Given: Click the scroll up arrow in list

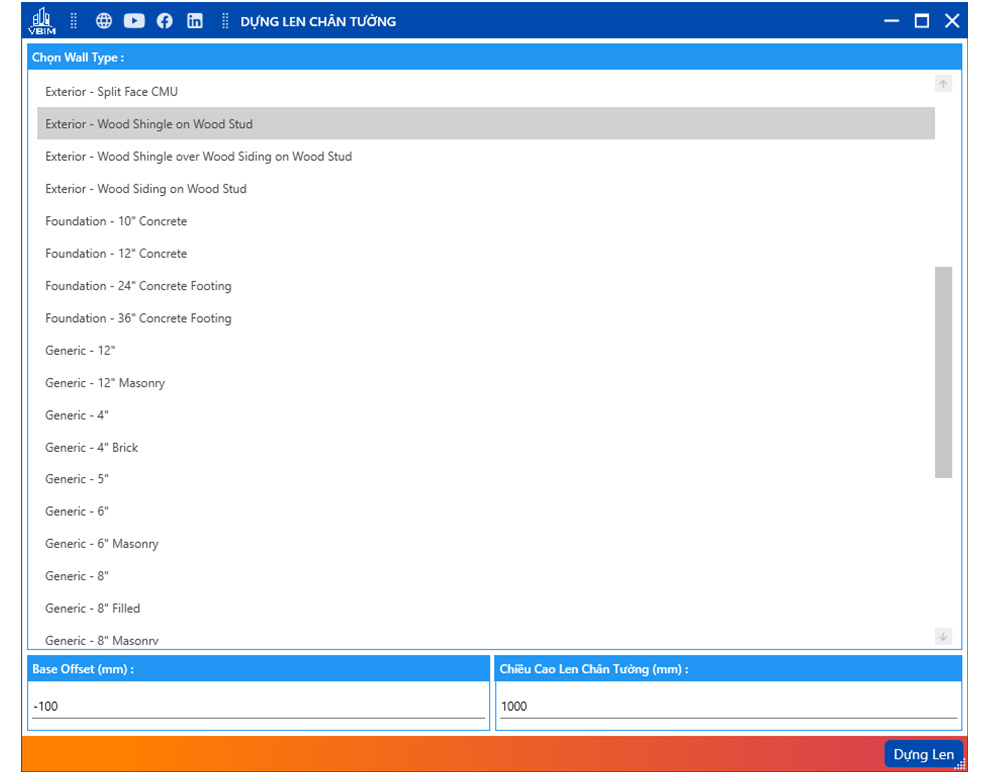Looking at the screenshot, I should click(x=943, y=85).
